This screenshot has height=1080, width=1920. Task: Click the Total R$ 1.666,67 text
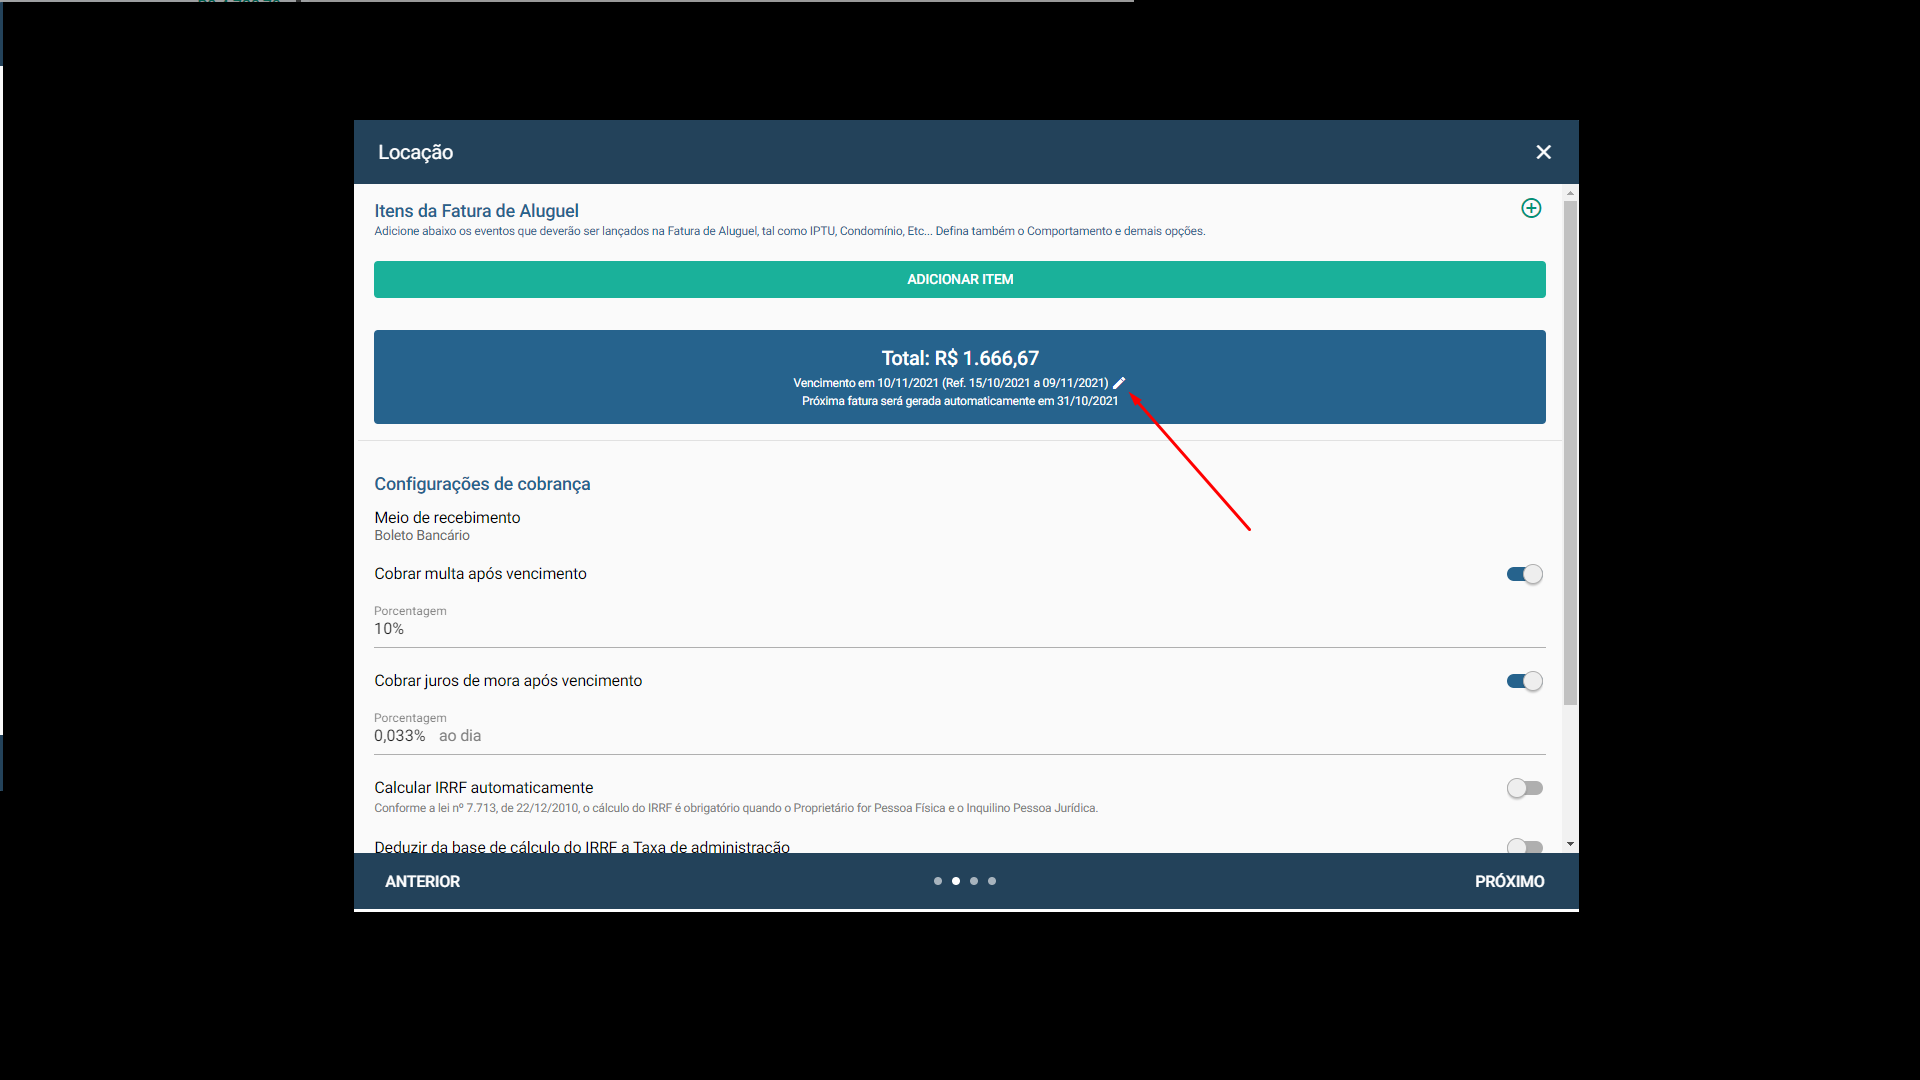coord(959,358)
